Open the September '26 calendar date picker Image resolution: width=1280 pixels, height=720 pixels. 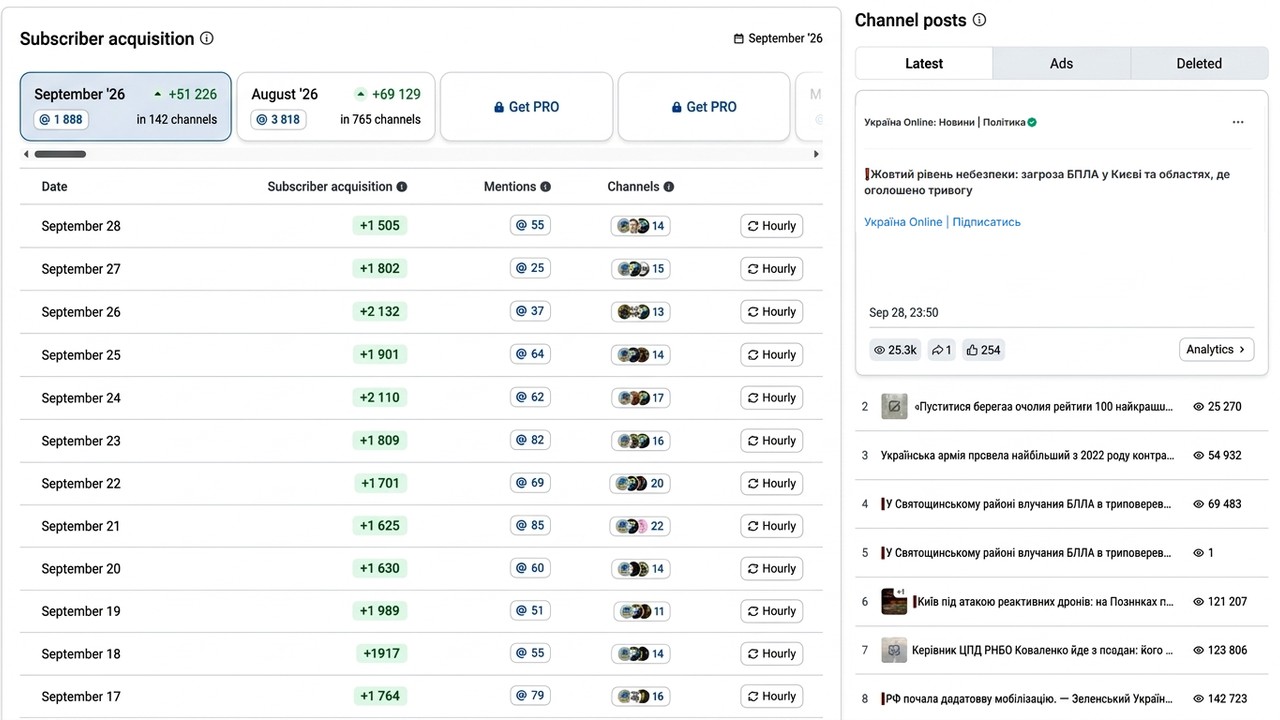[778, 39]
